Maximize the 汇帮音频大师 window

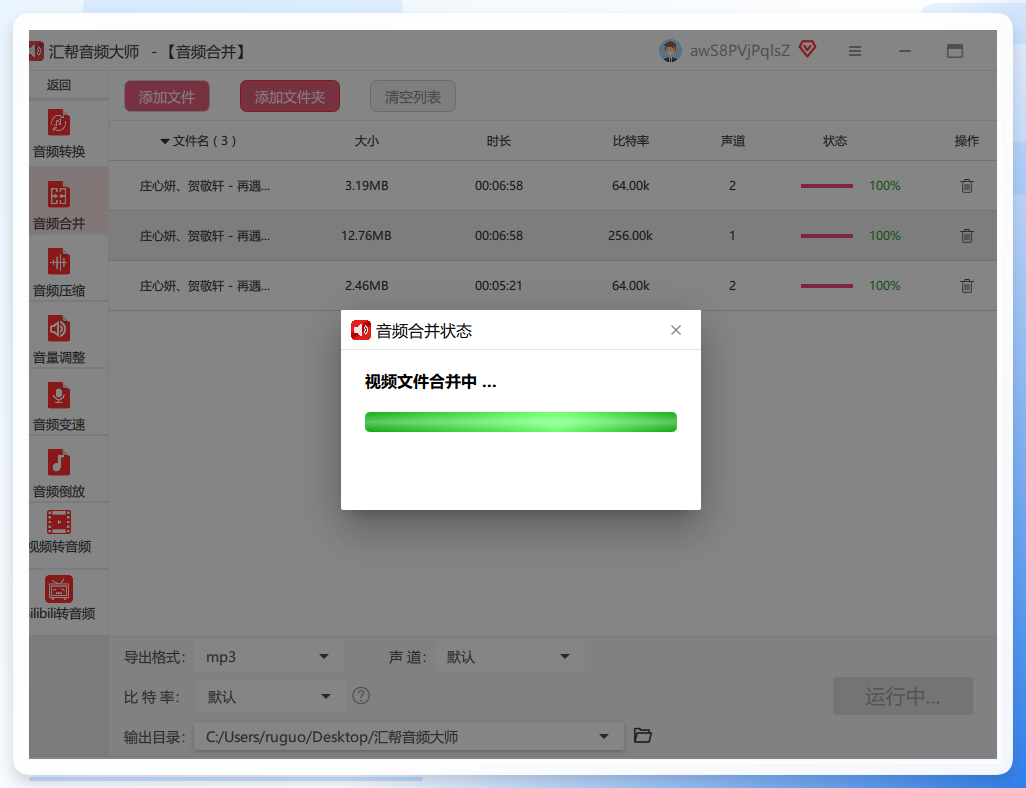tap(955, 51)
